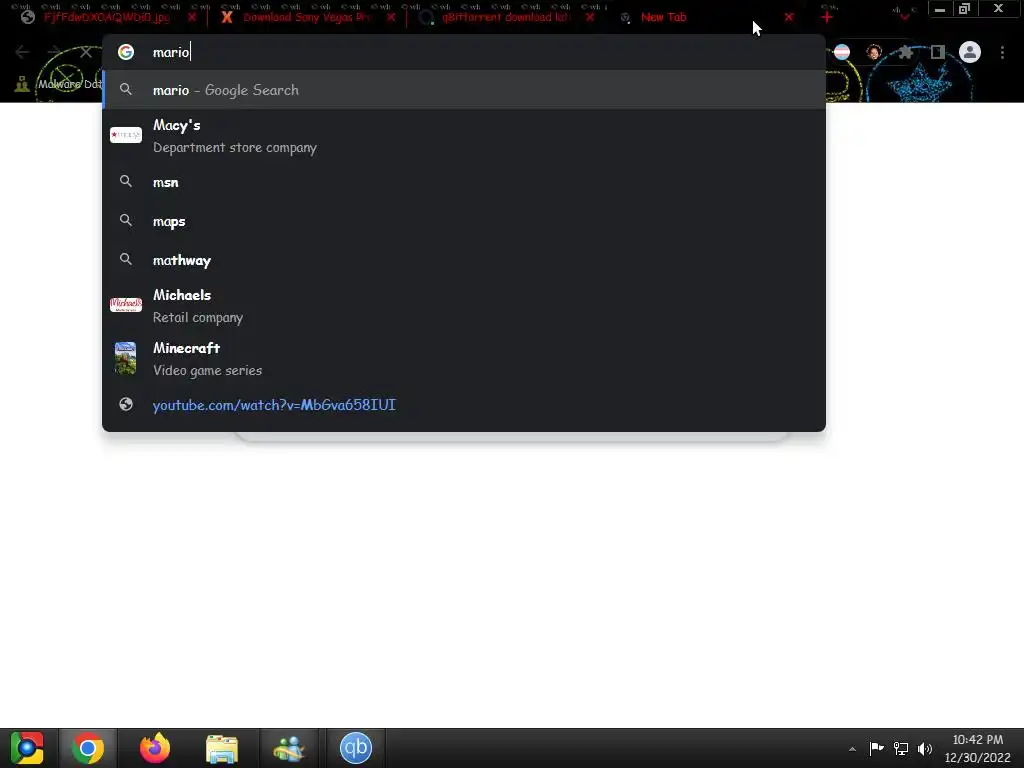The image size is (1024, 768).
Task: Open the Action Center flag icon
Action: pos(876,748)
